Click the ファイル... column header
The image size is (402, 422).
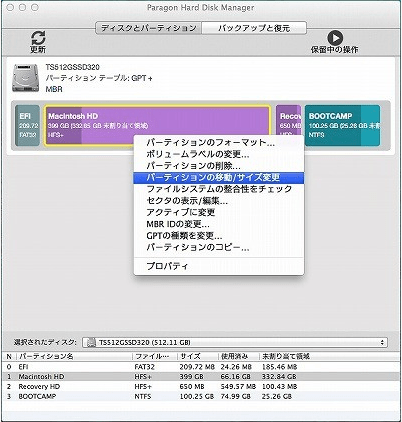[155, 356]
